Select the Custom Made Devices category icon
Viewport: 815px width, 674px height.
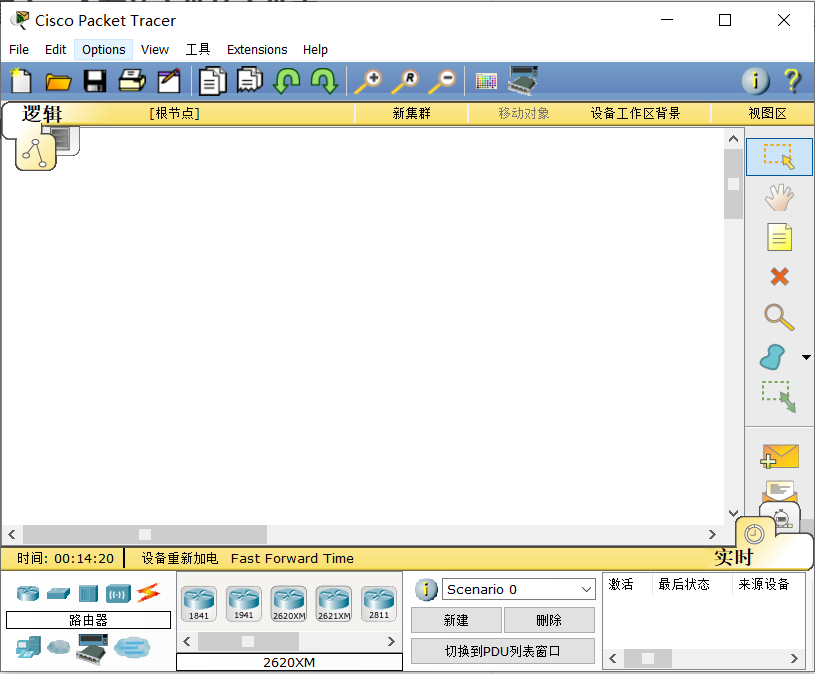92,648
